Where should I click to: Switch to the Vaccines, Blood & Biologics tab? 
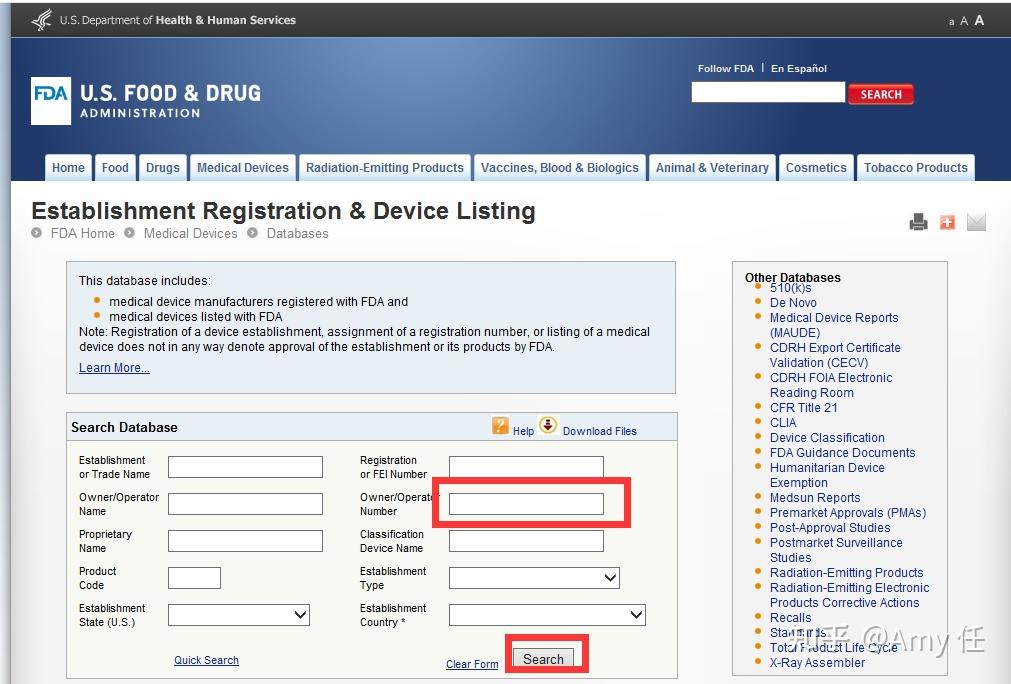[559, 168]
